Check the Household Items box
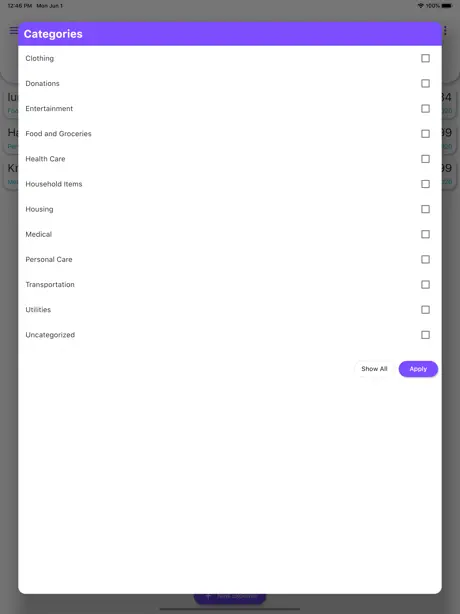This screenshot has height=614, width=460. coord(425,184)
